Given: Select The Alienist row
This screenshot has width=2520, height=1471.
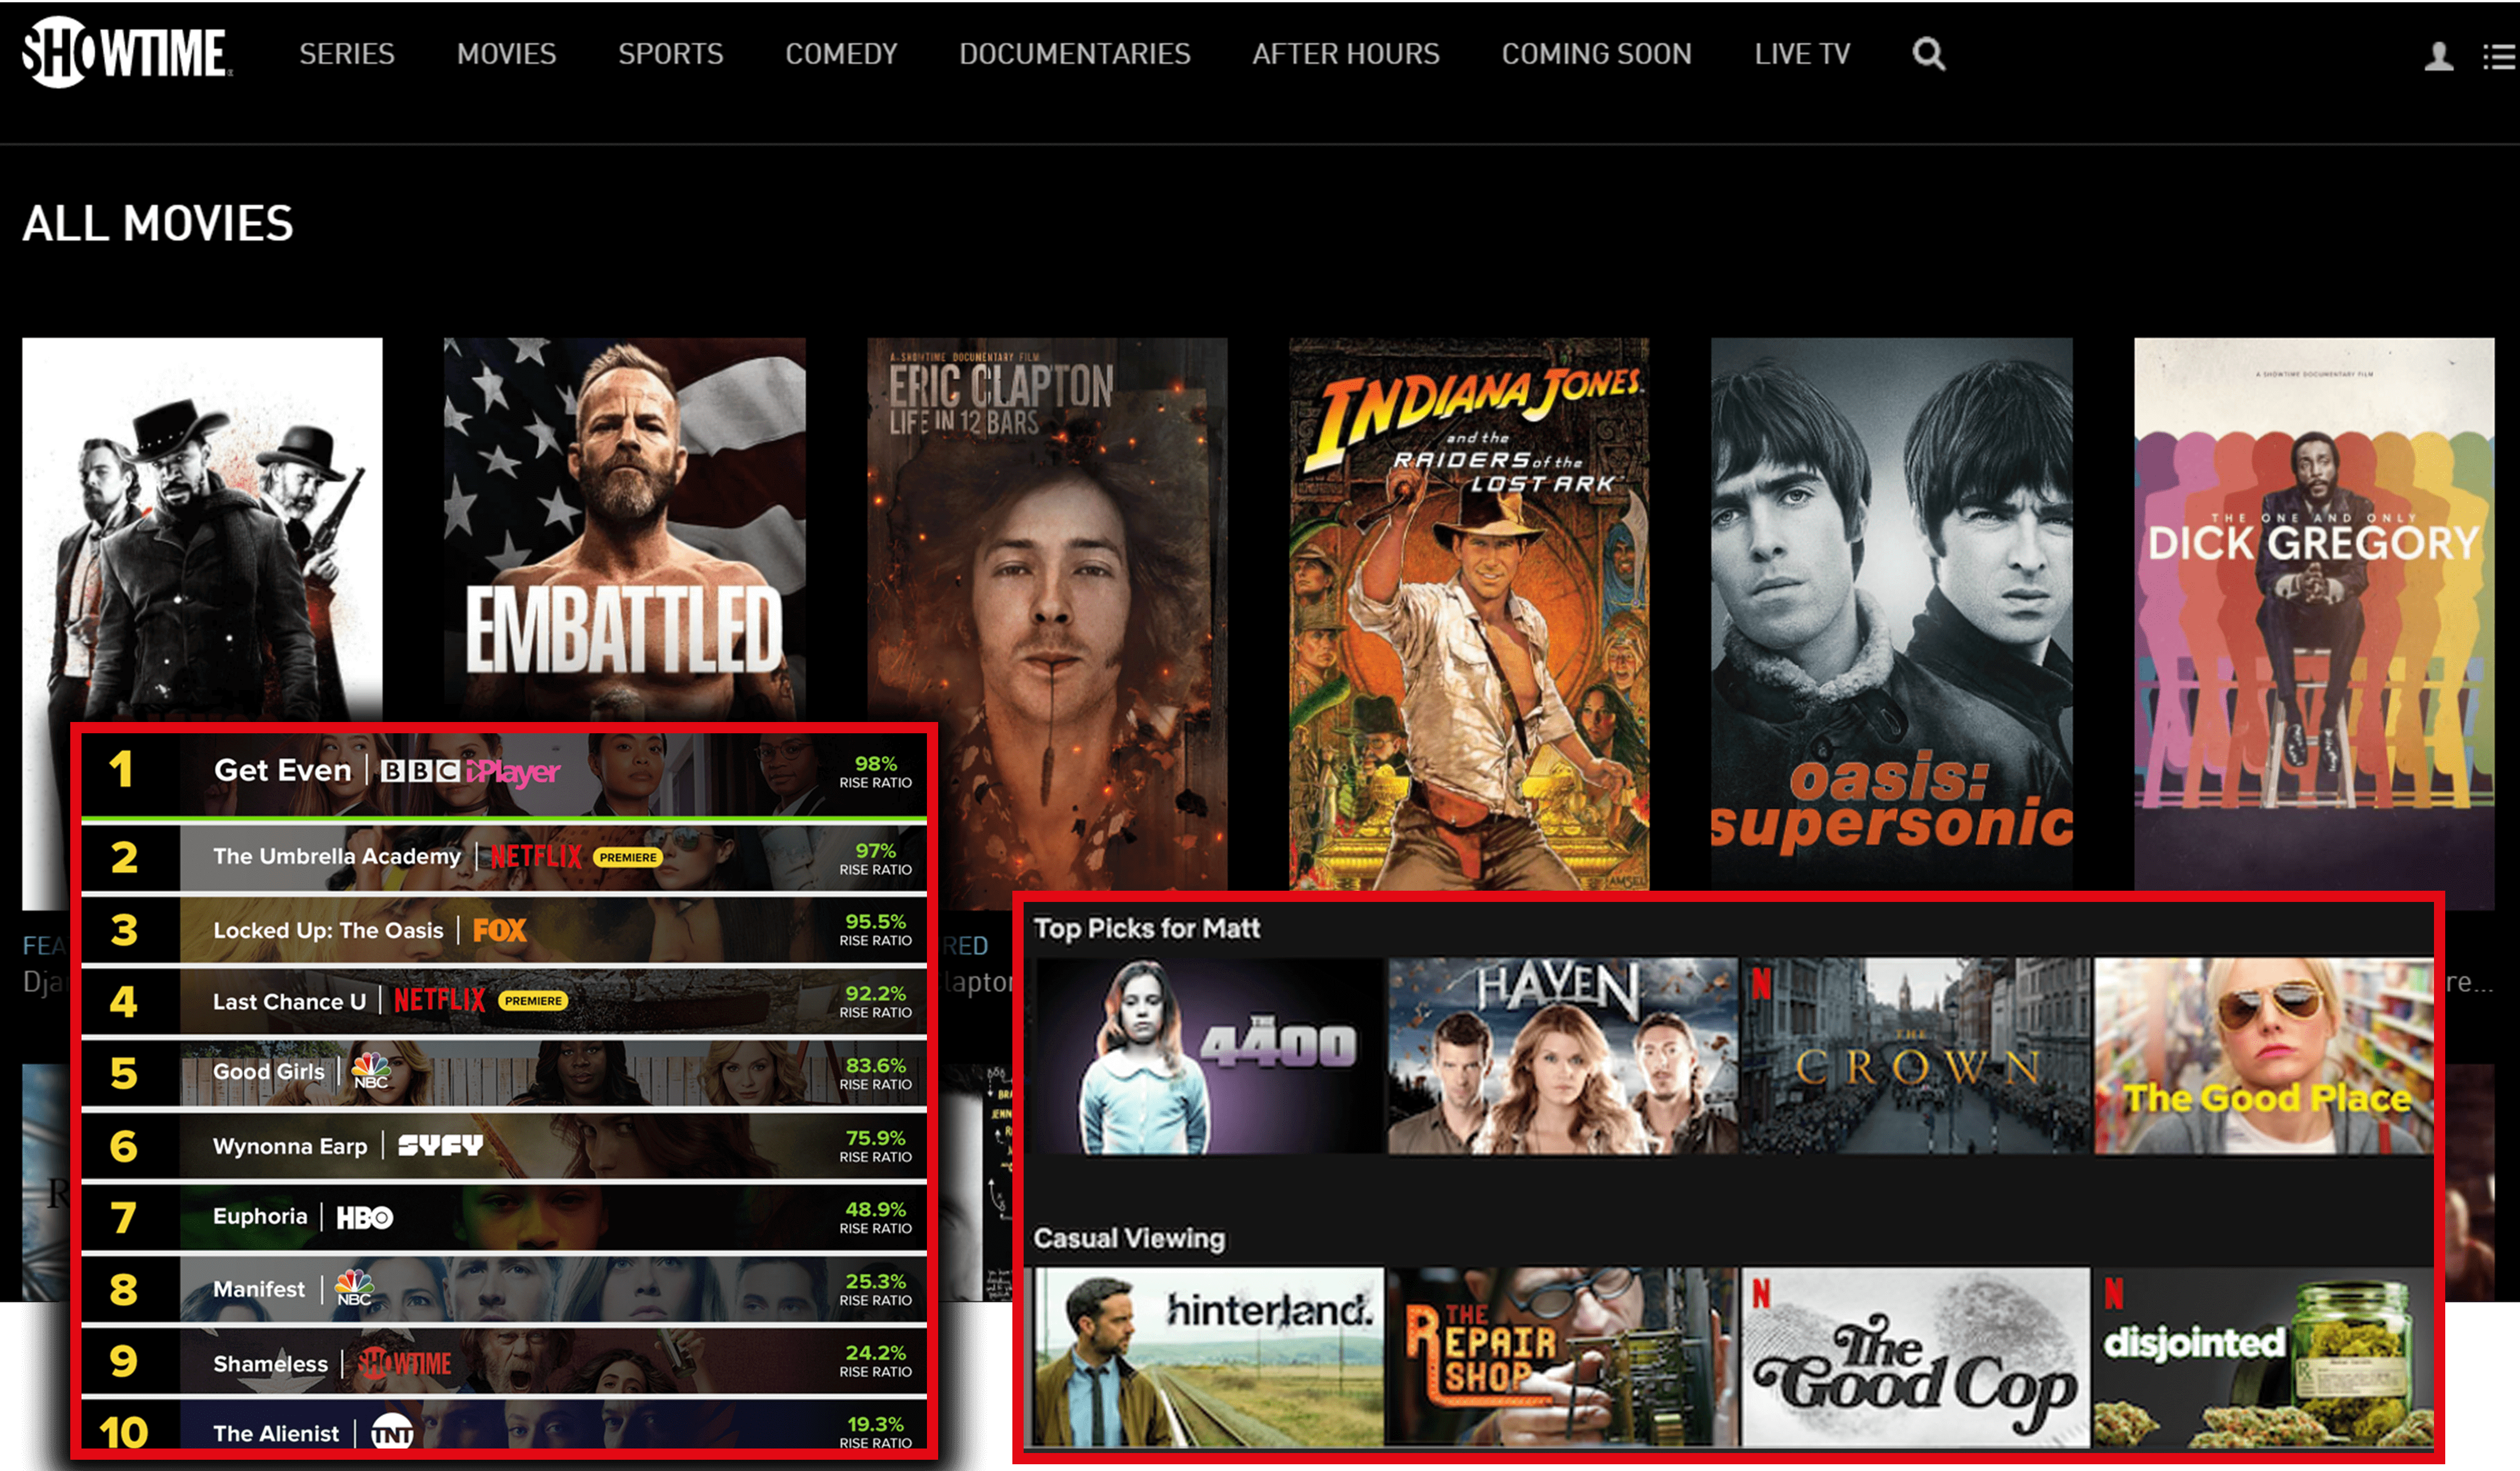Looking at the screenshot, I should click(x=504, y=1425).
